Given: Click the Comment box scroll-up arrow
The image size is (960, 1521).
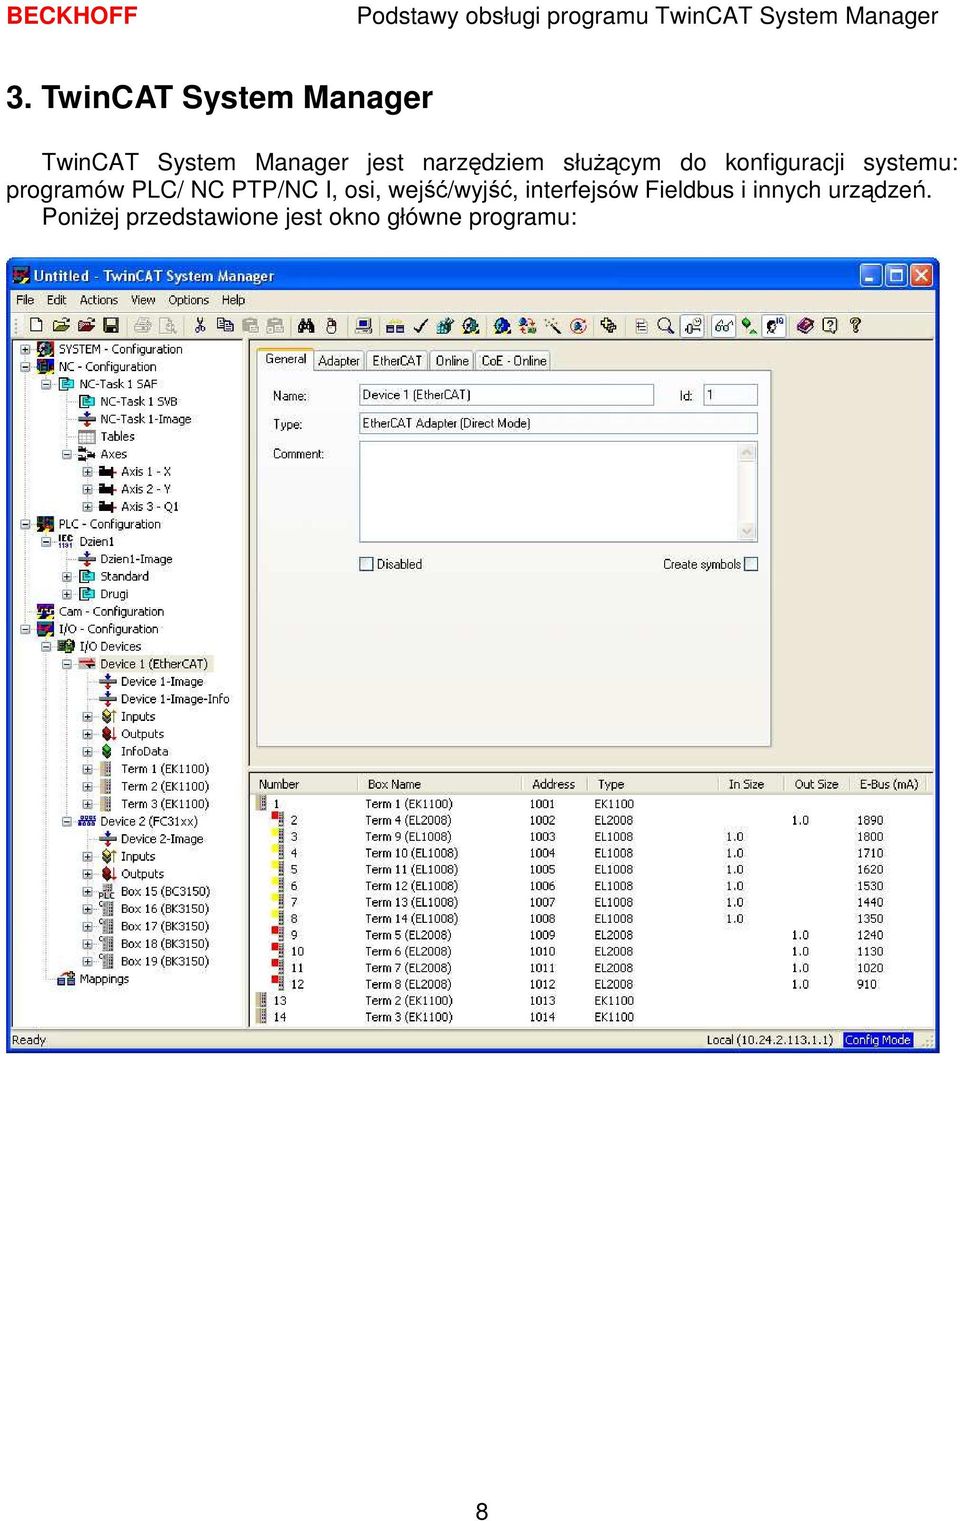Looking at the screenshot, I should tap(747, 453).
